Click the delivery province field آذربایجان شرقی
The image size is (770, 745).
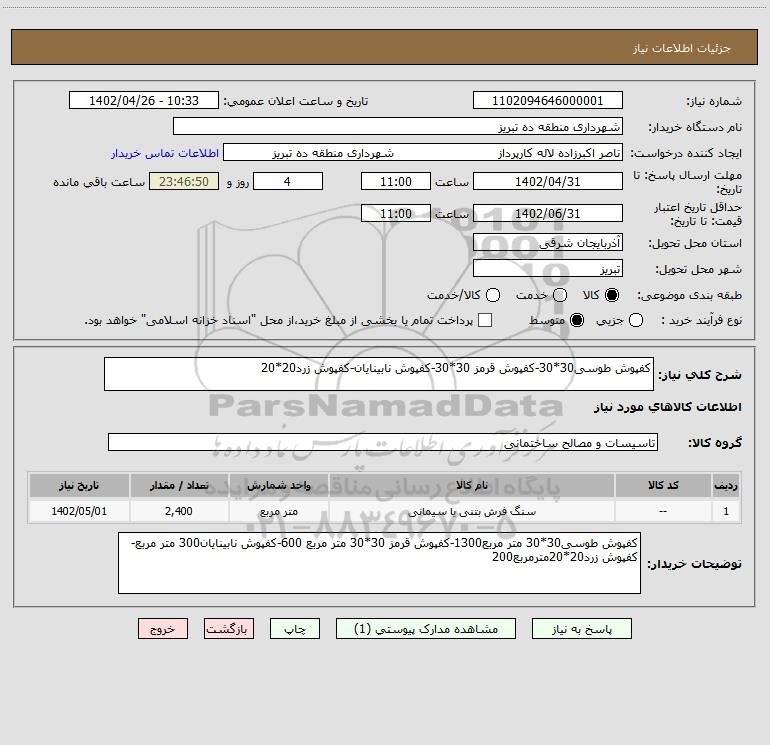(548, 242)
